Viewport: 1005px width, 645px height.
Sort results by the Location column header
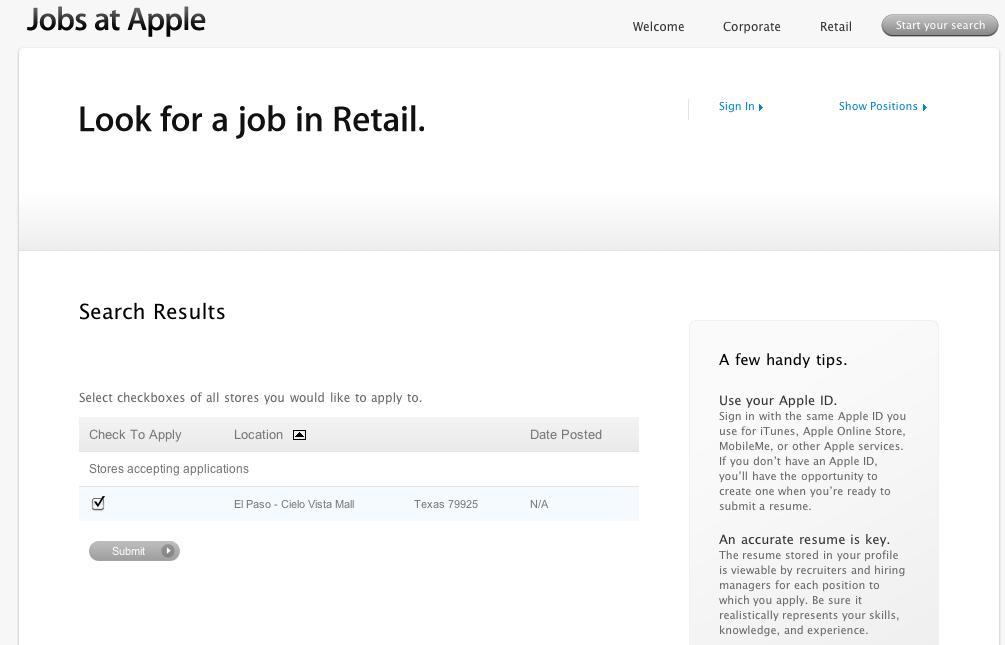click(x=258, y=435)
